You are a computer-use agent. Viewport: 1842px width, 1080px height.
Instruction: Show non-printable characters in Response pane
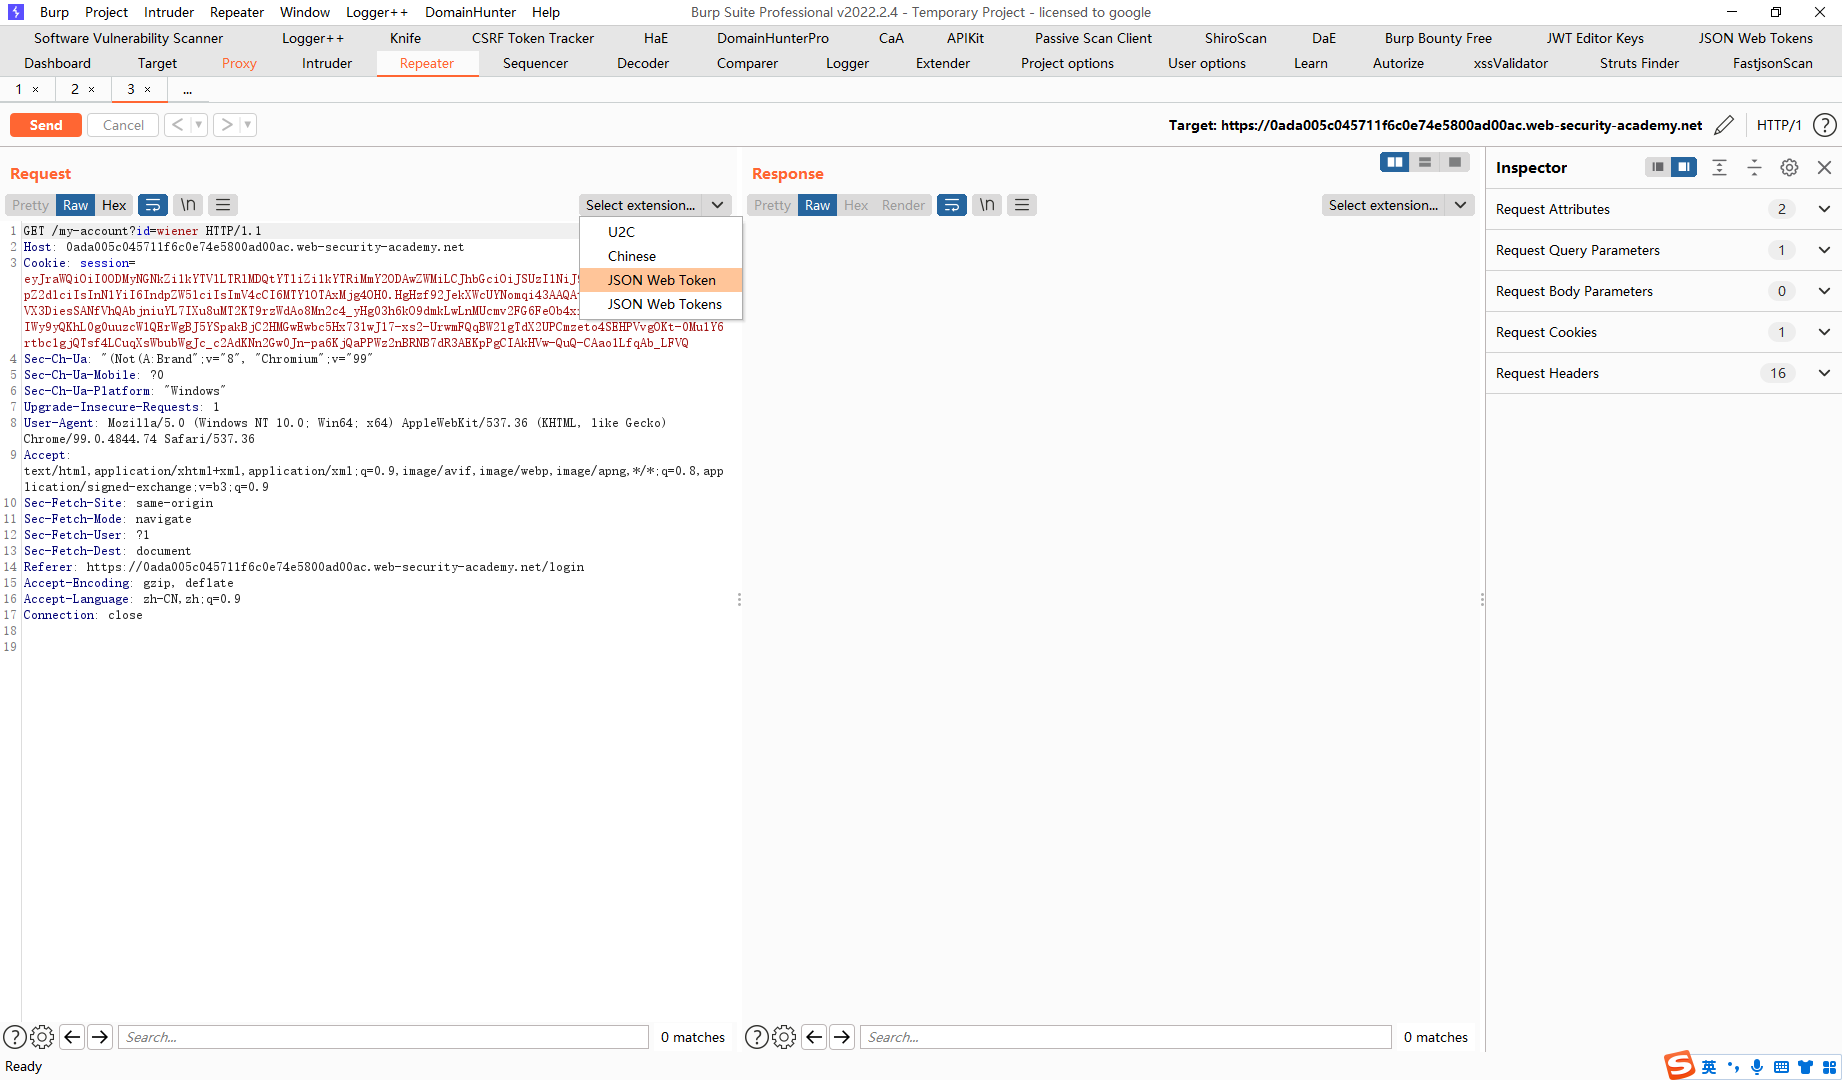click(987, 205)
